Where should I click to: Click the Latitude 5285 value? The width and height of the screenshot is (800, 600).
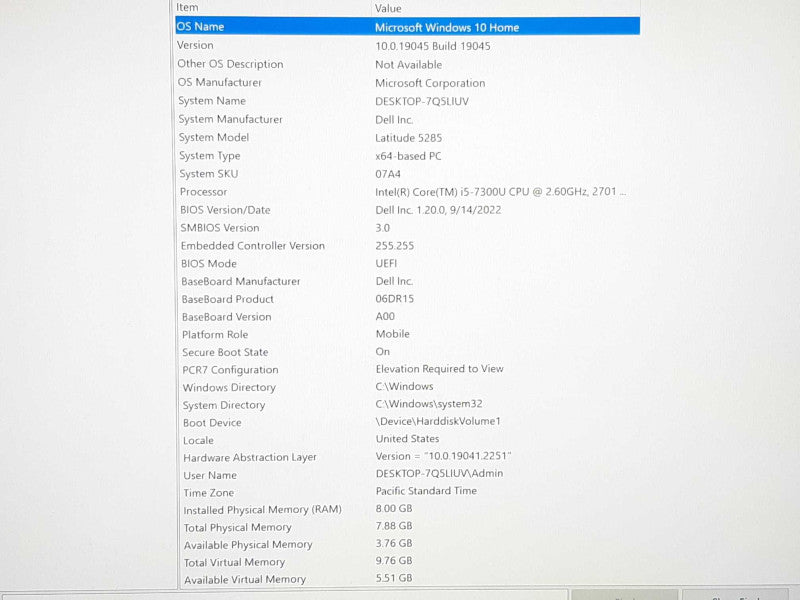[409, 138]
